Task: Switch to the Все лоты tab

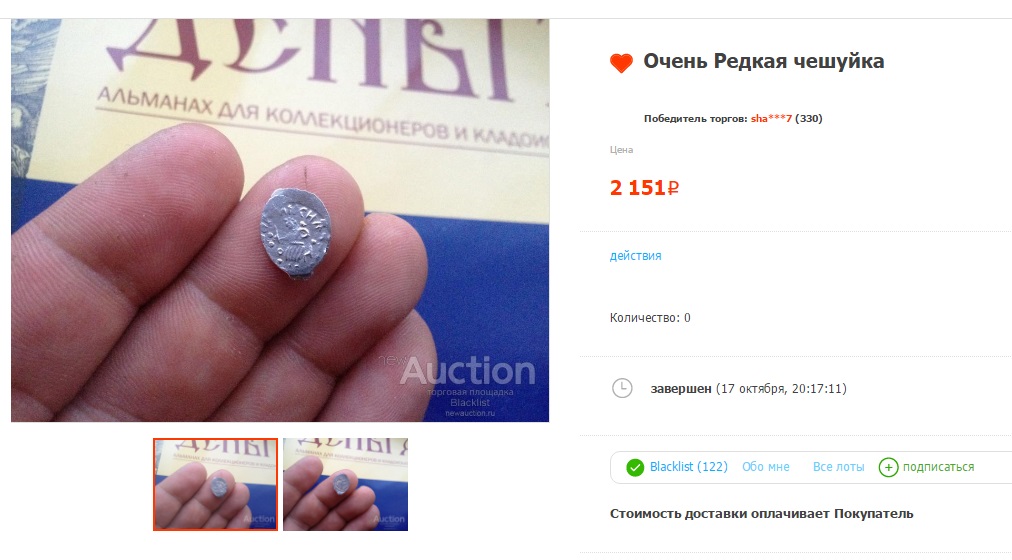Action: 838,466
